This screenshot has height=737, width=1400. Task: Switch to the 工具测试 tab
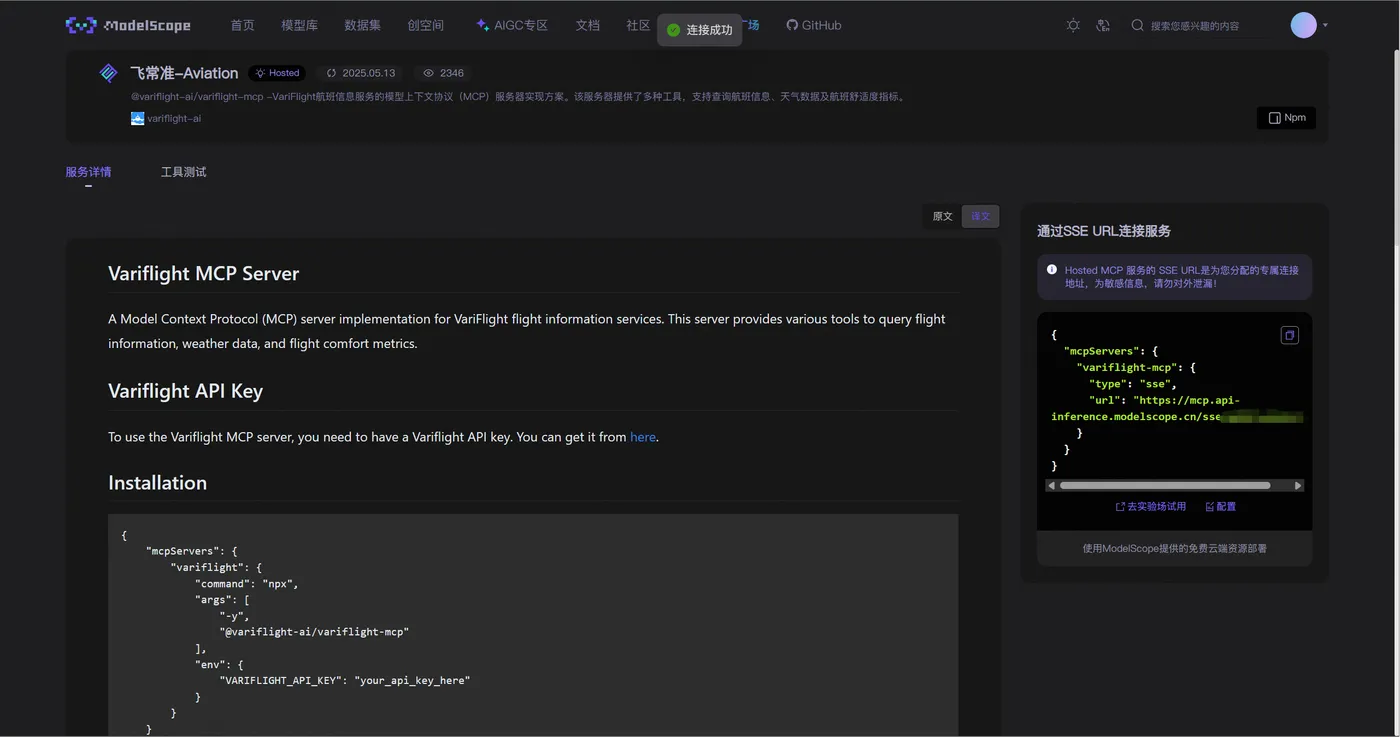click(x=184, y=172)
